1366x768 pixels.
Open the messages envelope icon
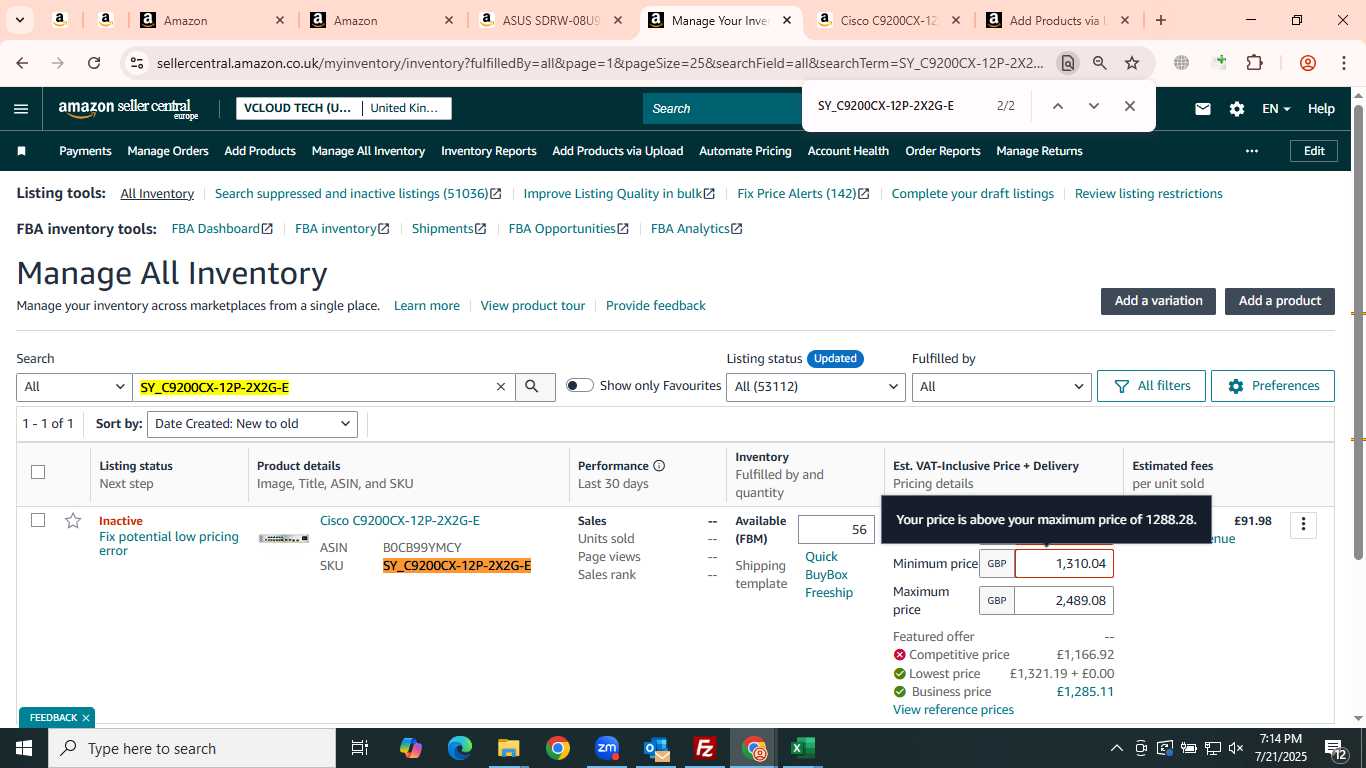tap(1203, 109)
